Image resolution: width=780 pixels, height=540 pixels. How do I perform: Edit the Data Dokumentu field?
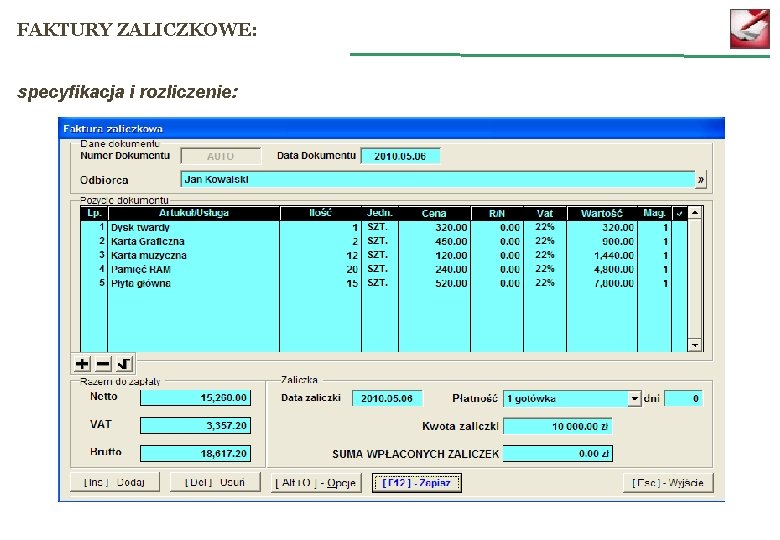pyautogui.click(x=400, y=156)
